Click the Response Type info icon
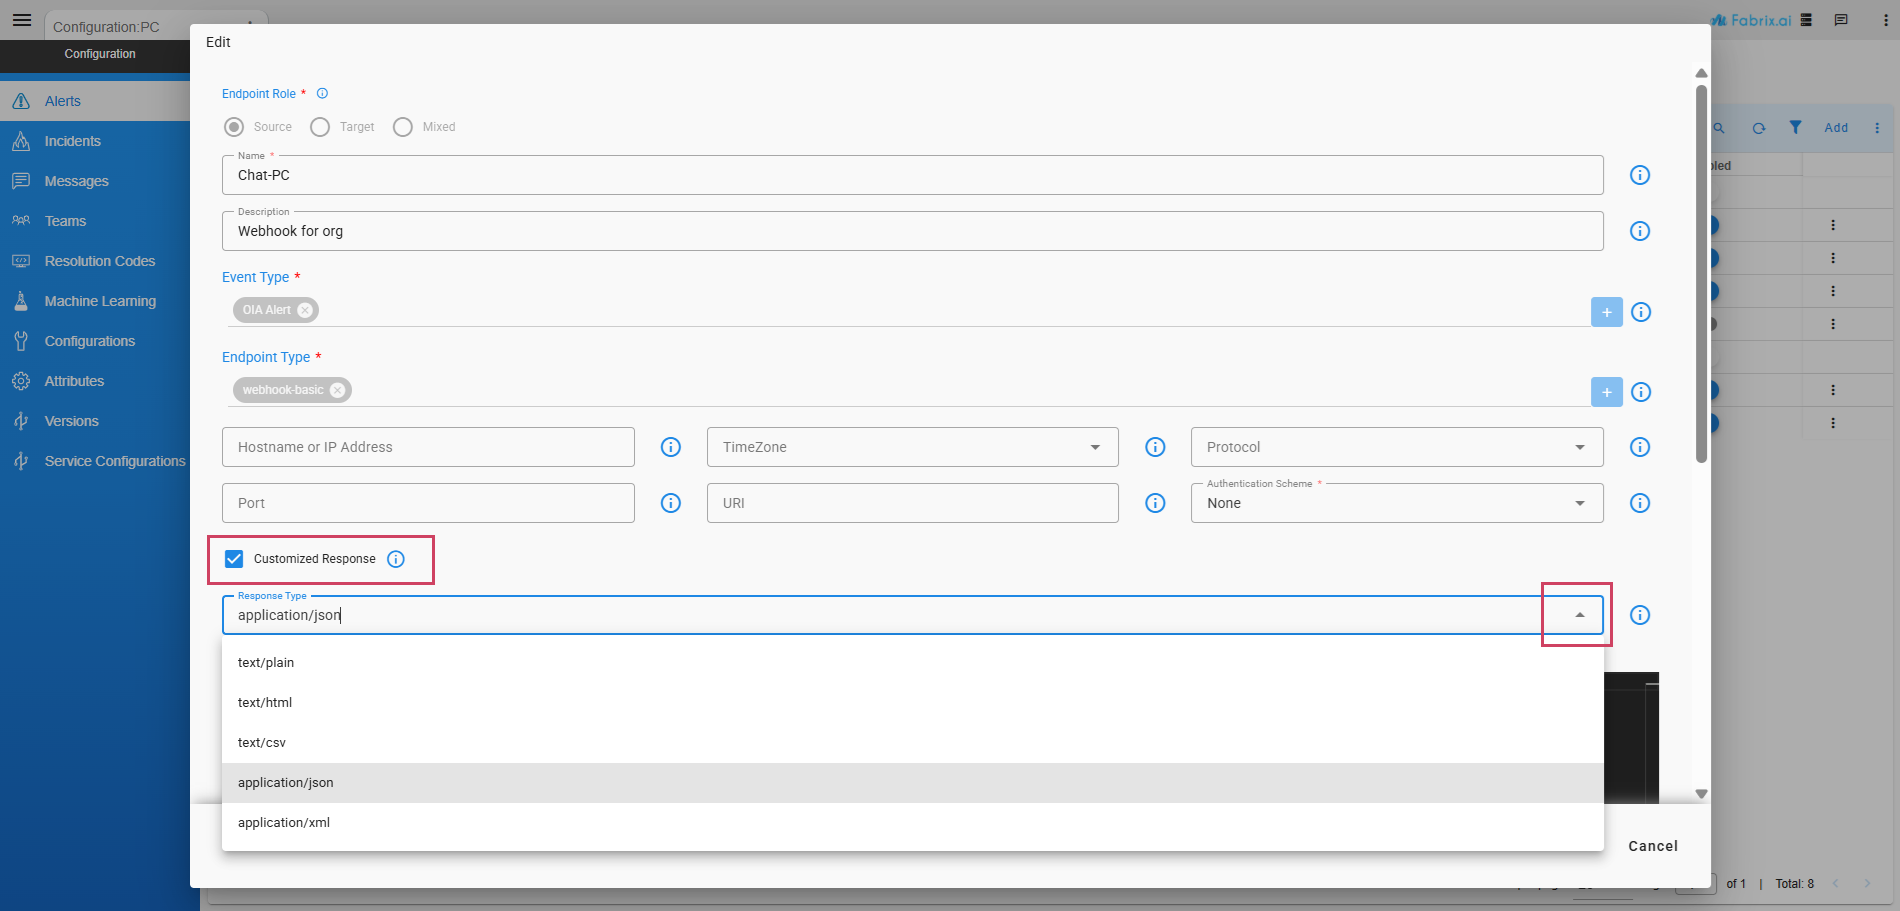The width and height of the screenshot is (1900, 911). pyautogui.click(x=1640, y=615)
